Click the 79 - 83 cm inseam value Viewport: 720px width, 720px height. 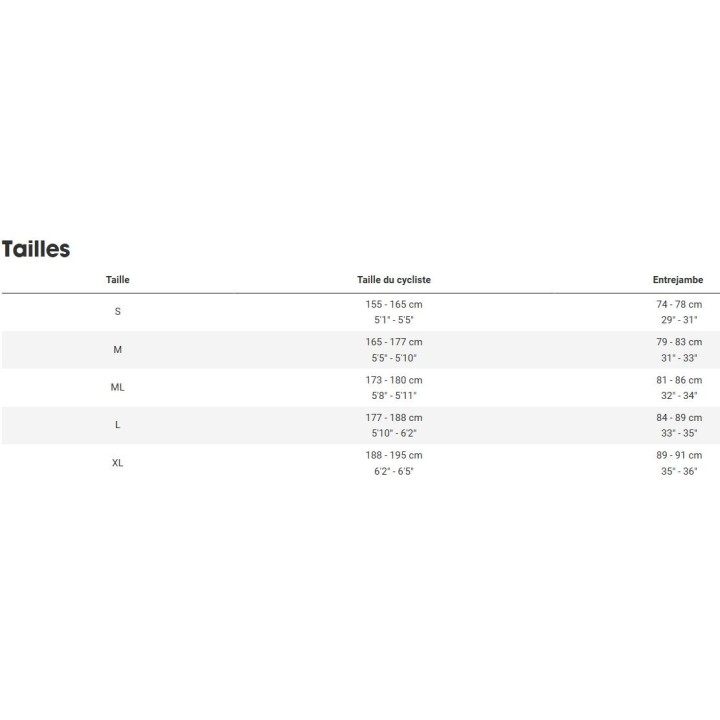click(679, 342)
